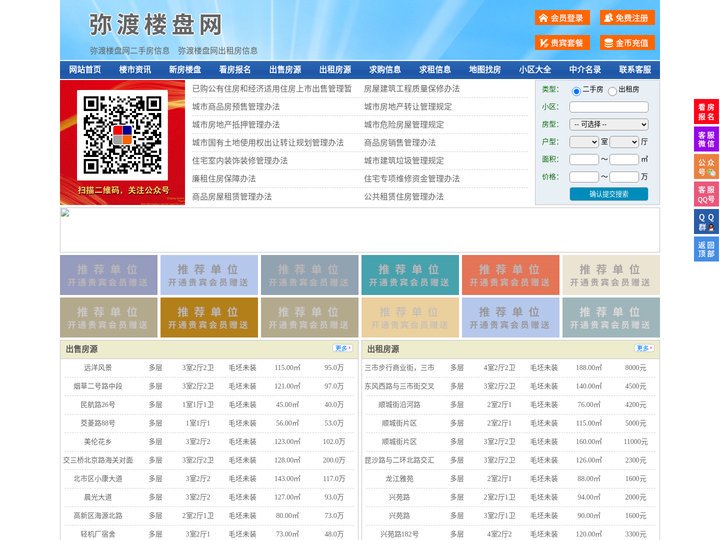Viewport: 720px width, 540px height.
Task: Open 出租房源 navigation item
Action: (335, 70)
